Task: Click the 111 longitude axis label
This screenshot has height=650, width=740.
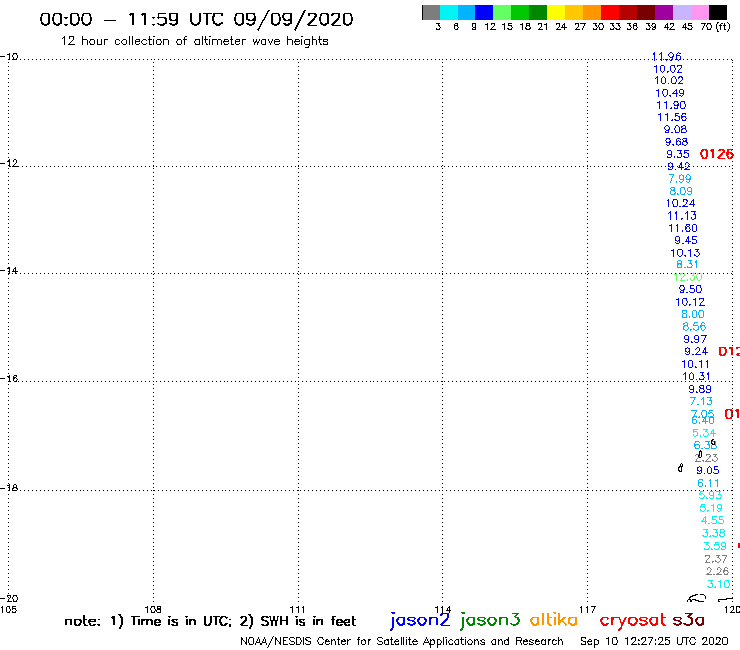Action: pos(297,609)
